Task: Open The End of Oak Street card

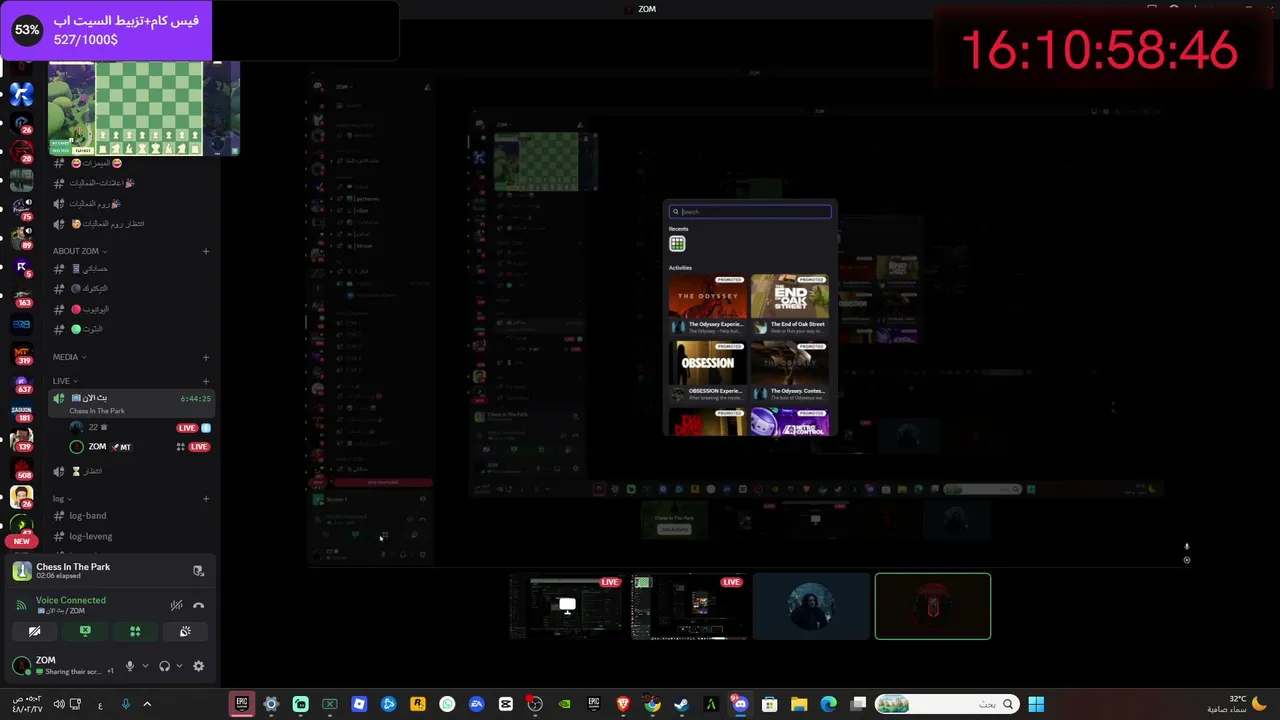Action: click(x=790, y=304)
